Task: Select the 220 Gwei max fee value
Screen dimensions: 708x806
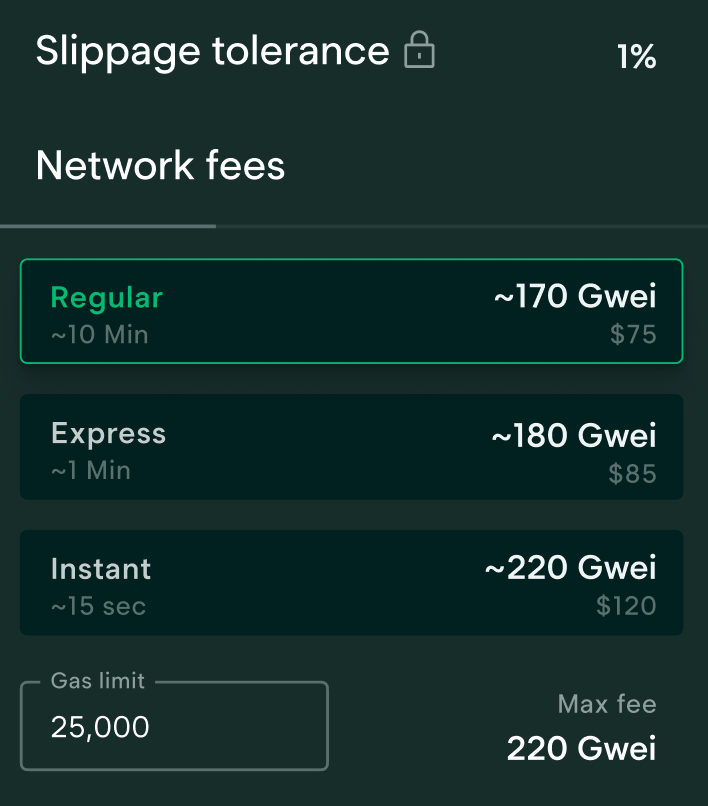Action: (581, 748)
